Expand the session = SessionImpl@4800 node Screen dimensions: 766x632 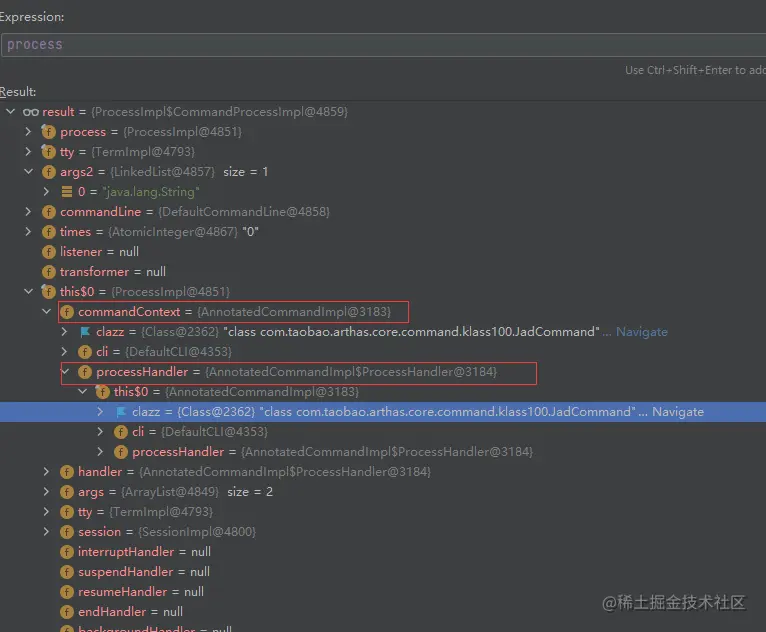(46, 532)
